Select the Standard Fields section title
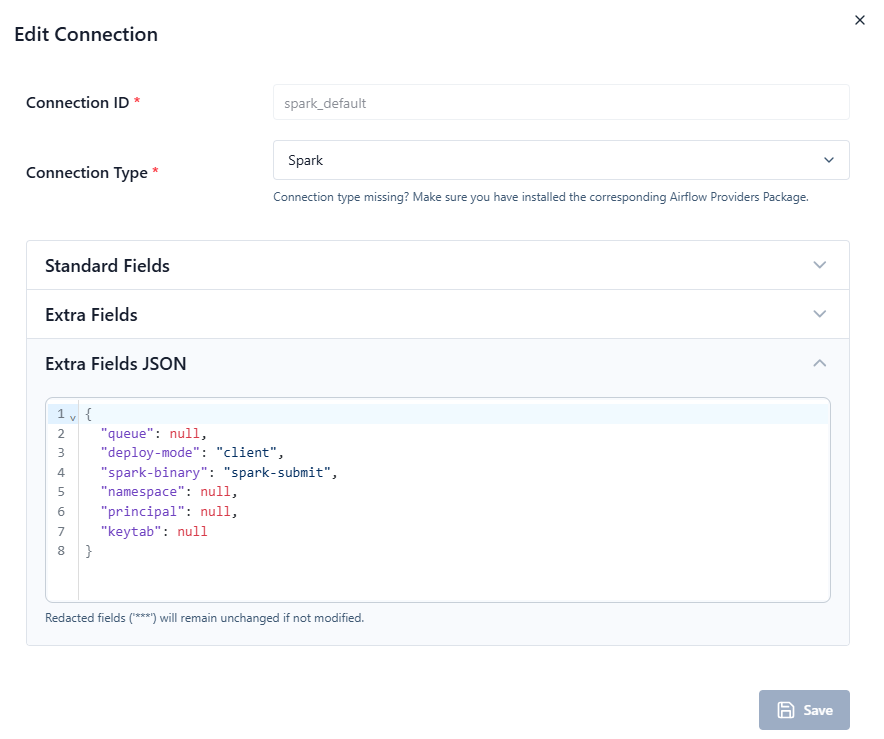884x739 pixels. (107, 265)
